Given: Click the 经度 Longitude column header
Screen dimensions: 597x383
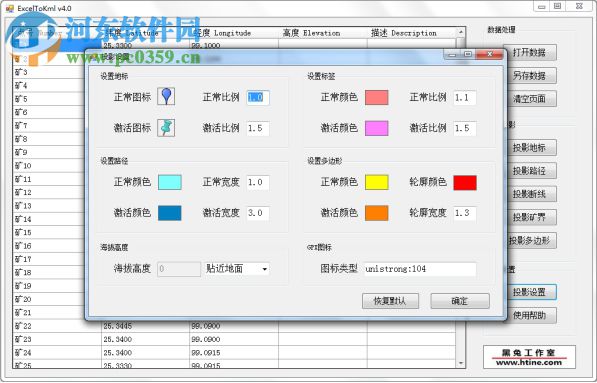Looking at the screenshot, I should point(234,33).
